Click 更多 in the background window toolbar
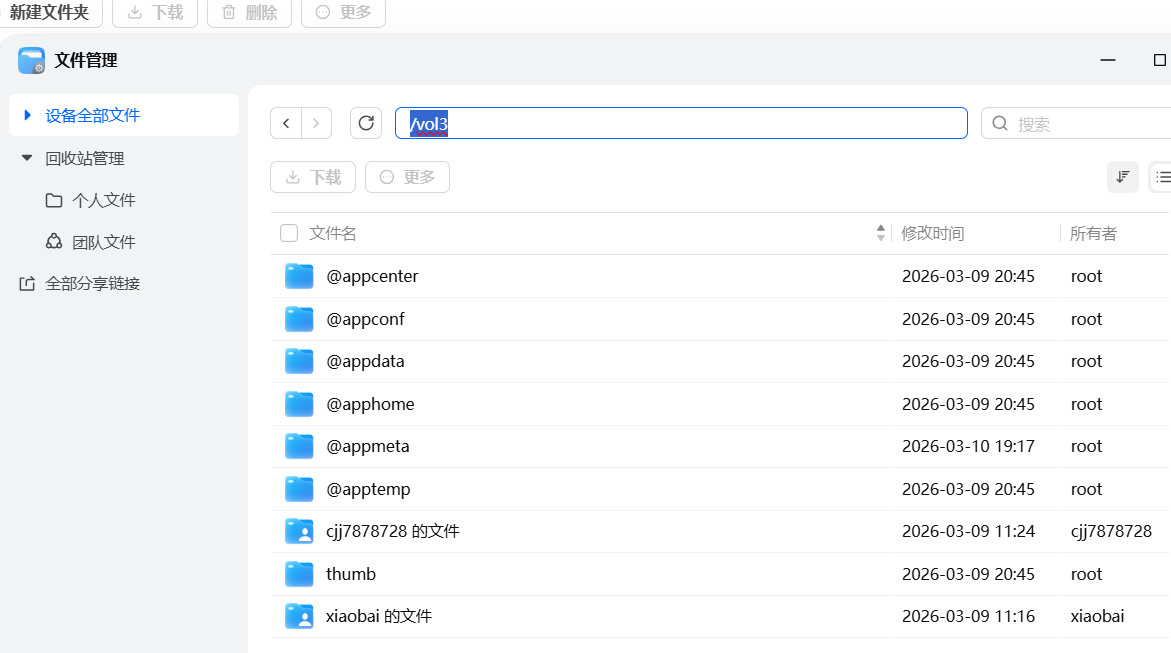The width and height of the screenshot is (1171, 653). pyautogui.click(x=344, y=13)
